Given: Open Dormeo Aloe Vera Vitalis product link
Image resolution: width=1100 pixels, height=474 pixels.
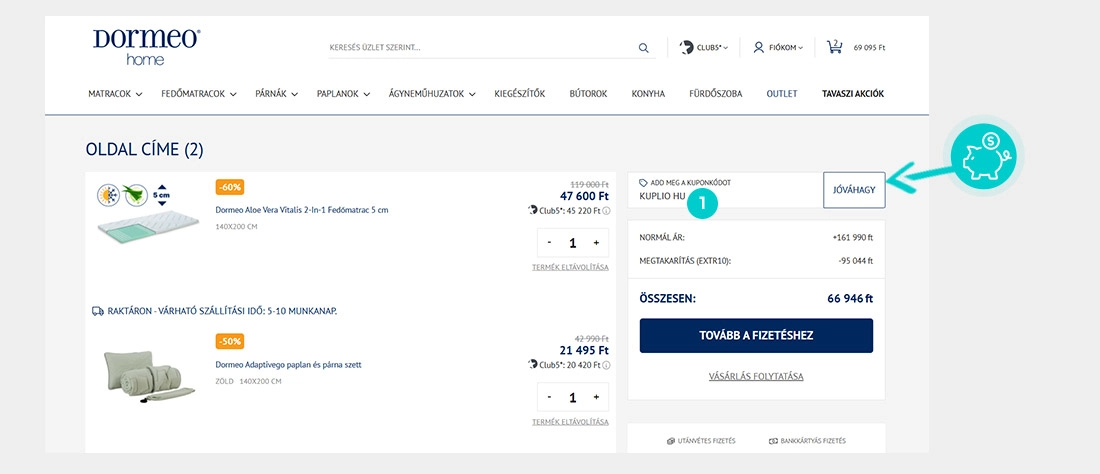Looking at the screenshot, I should pos(302,210).
